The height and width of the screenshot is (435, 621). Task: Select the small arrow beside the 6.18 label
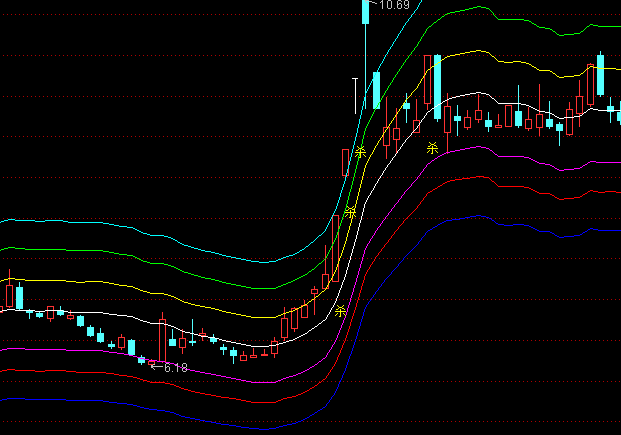(153, 367)
